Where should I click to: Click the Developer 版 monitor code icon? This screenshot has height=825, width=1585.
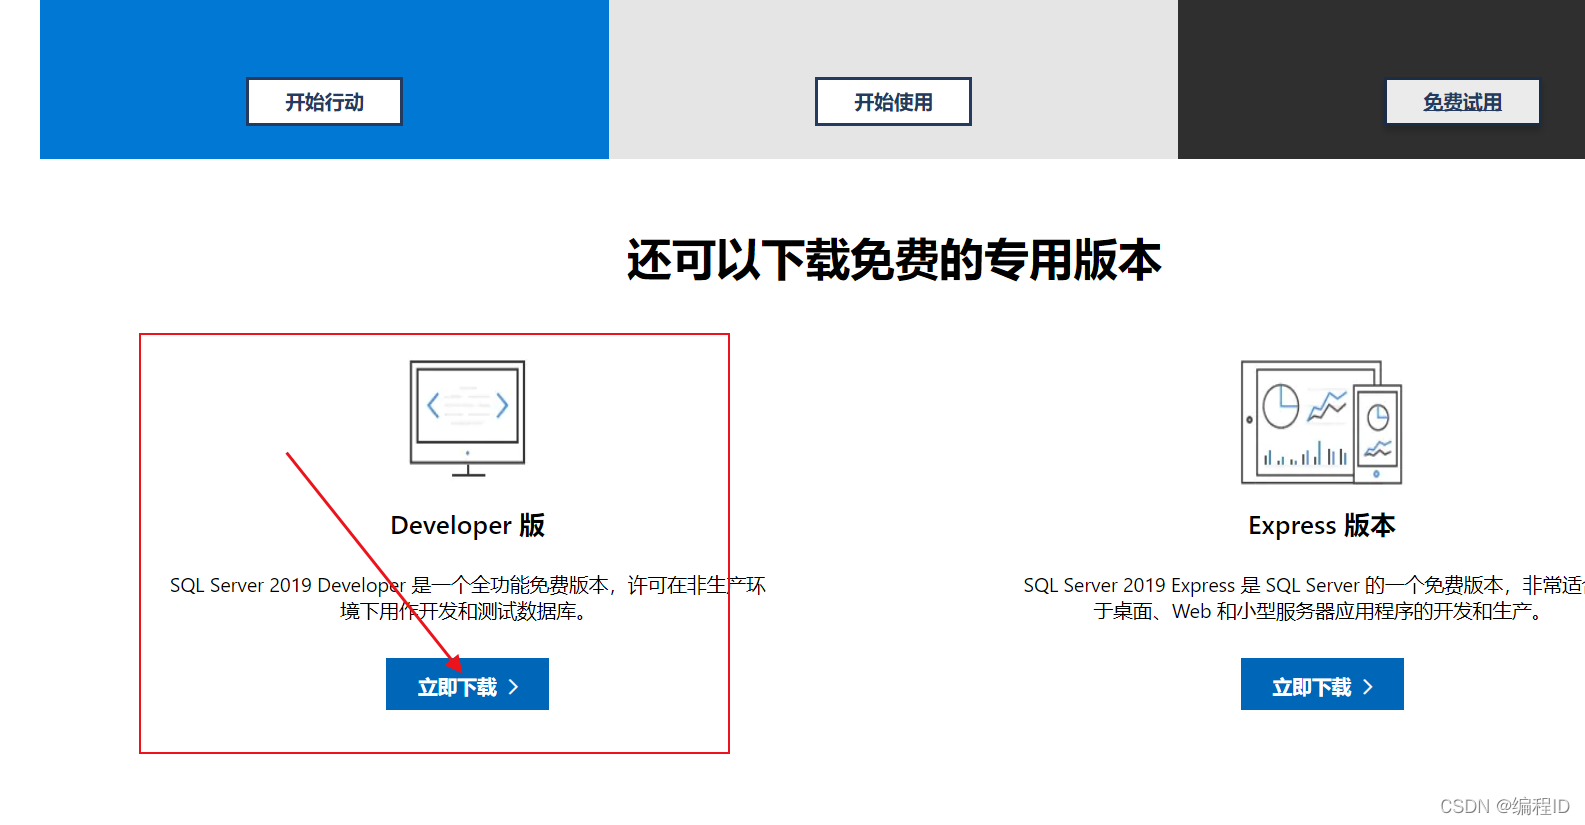[467, 419]
